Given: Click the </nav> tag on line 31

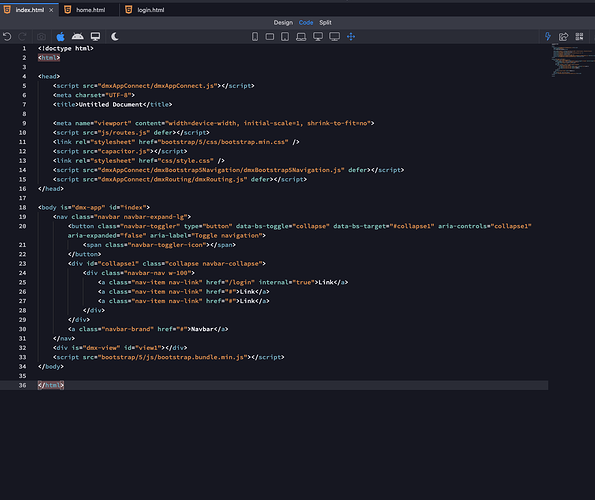Looking at the screenshot, I should point(64,338).
